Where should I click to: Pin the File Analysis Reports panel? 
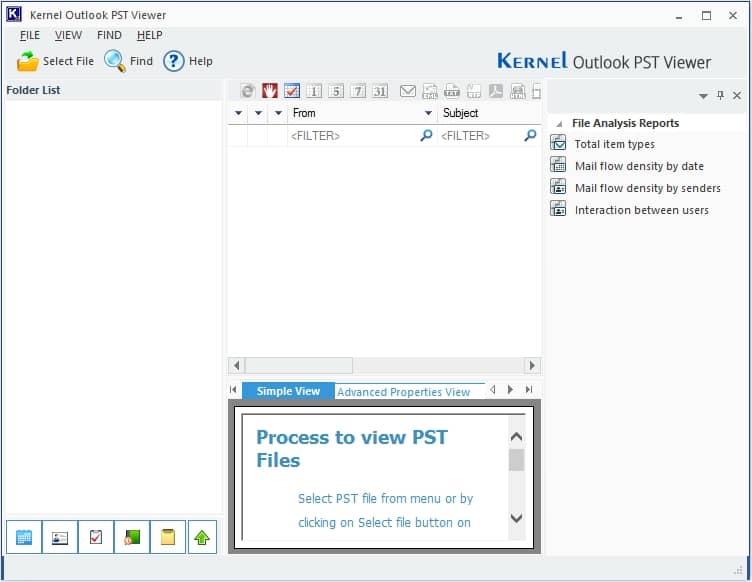click(x=720, y=95)
